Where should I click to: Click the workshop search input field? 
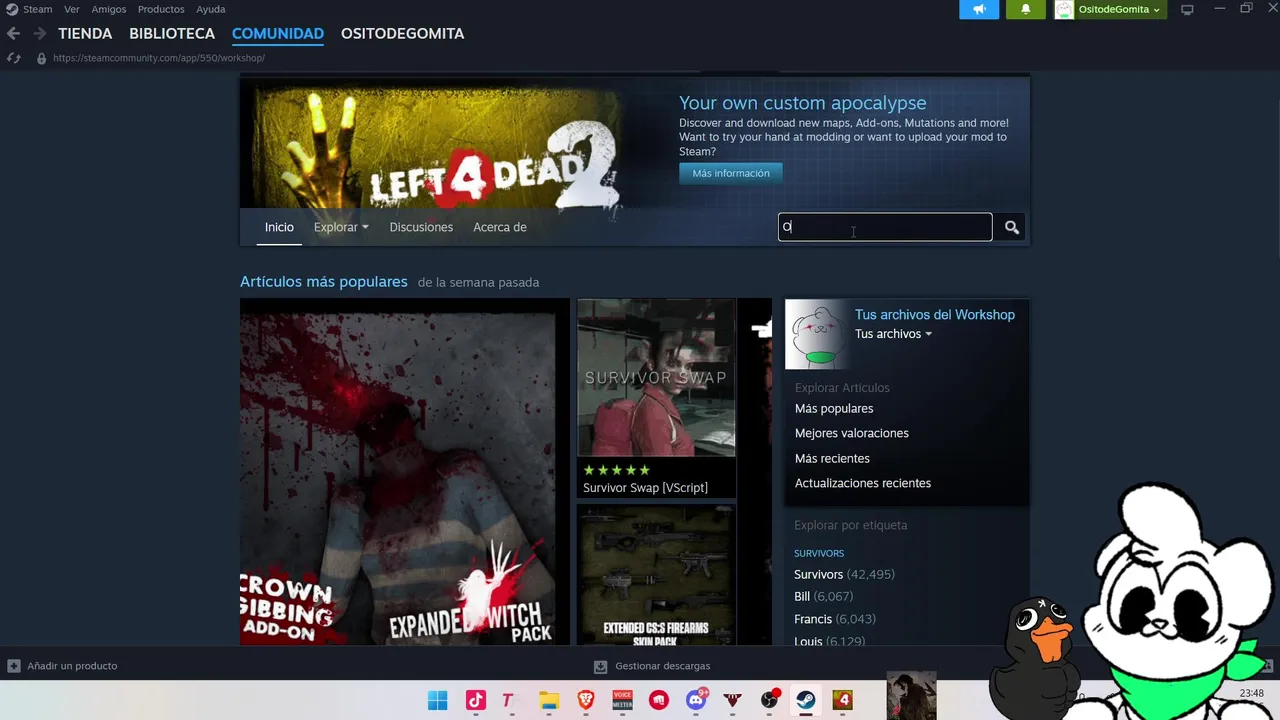pos(885,227)
